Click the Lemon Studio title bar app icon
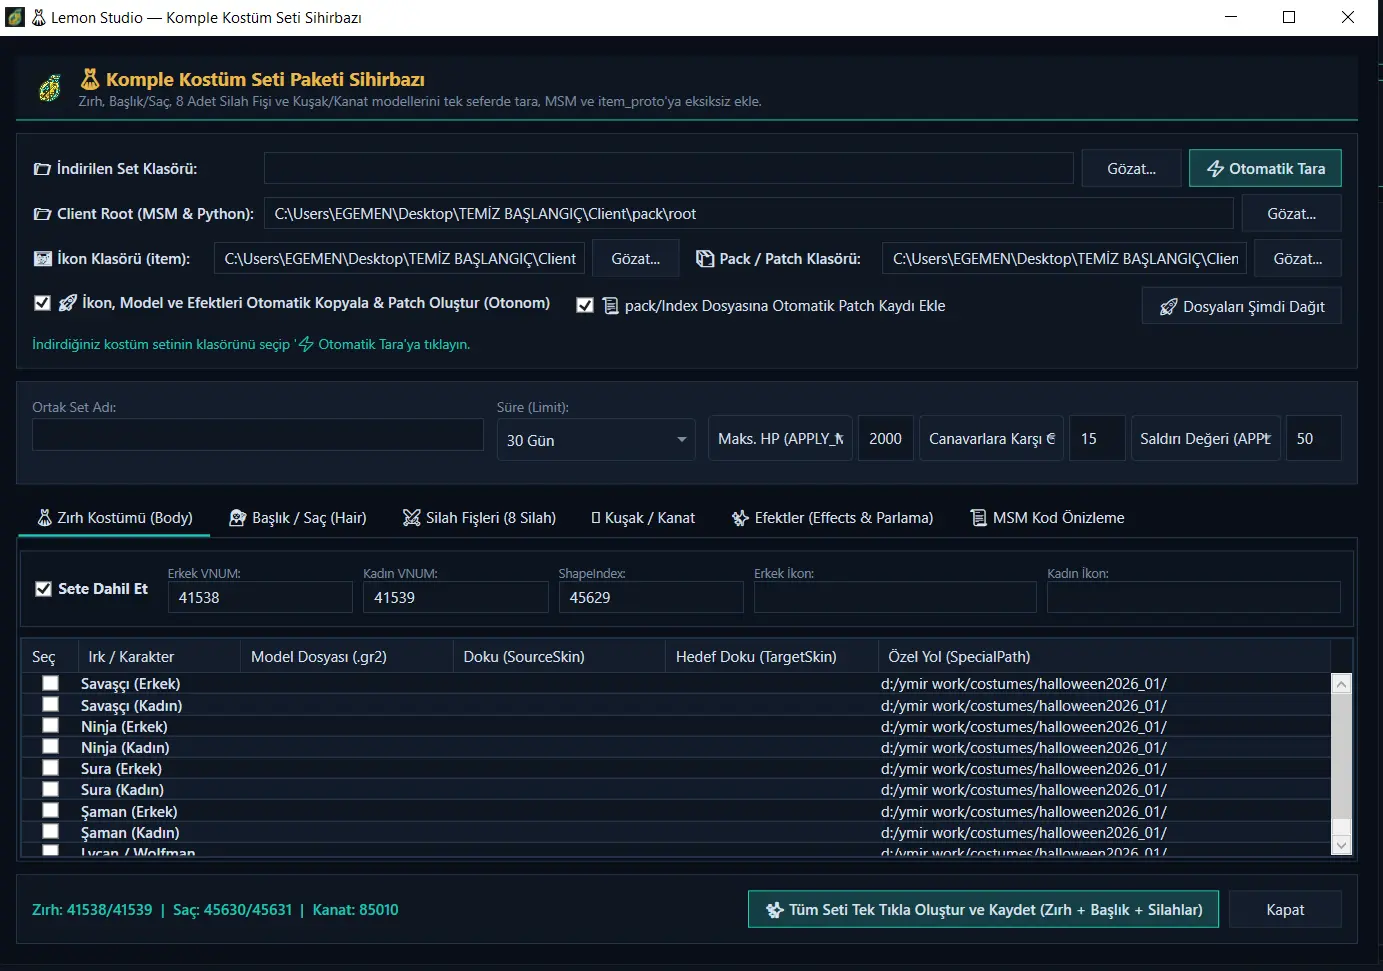Image resolution: width=1383 pixels, height=971 pixels. coord(15,17)
